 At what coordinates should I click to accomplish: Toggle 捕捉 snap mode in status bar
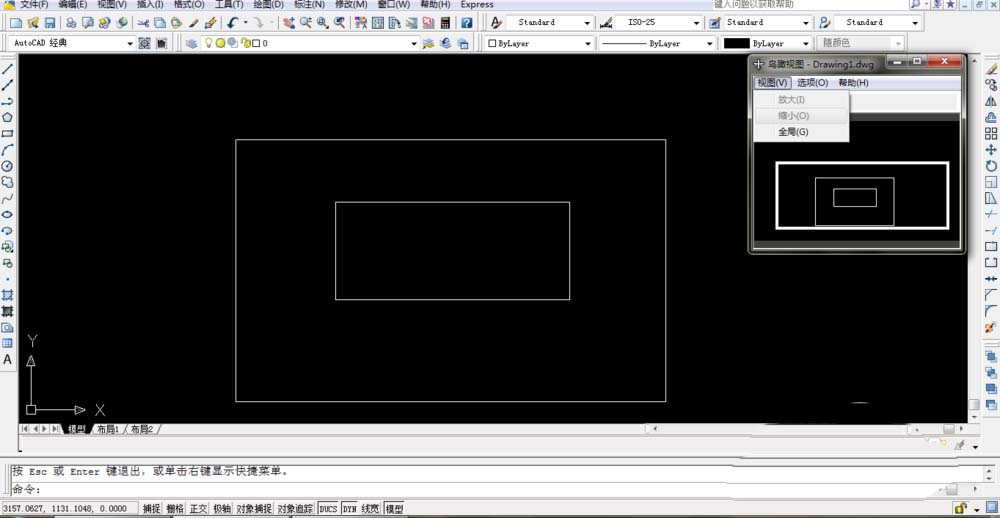(x=151, y=509)
